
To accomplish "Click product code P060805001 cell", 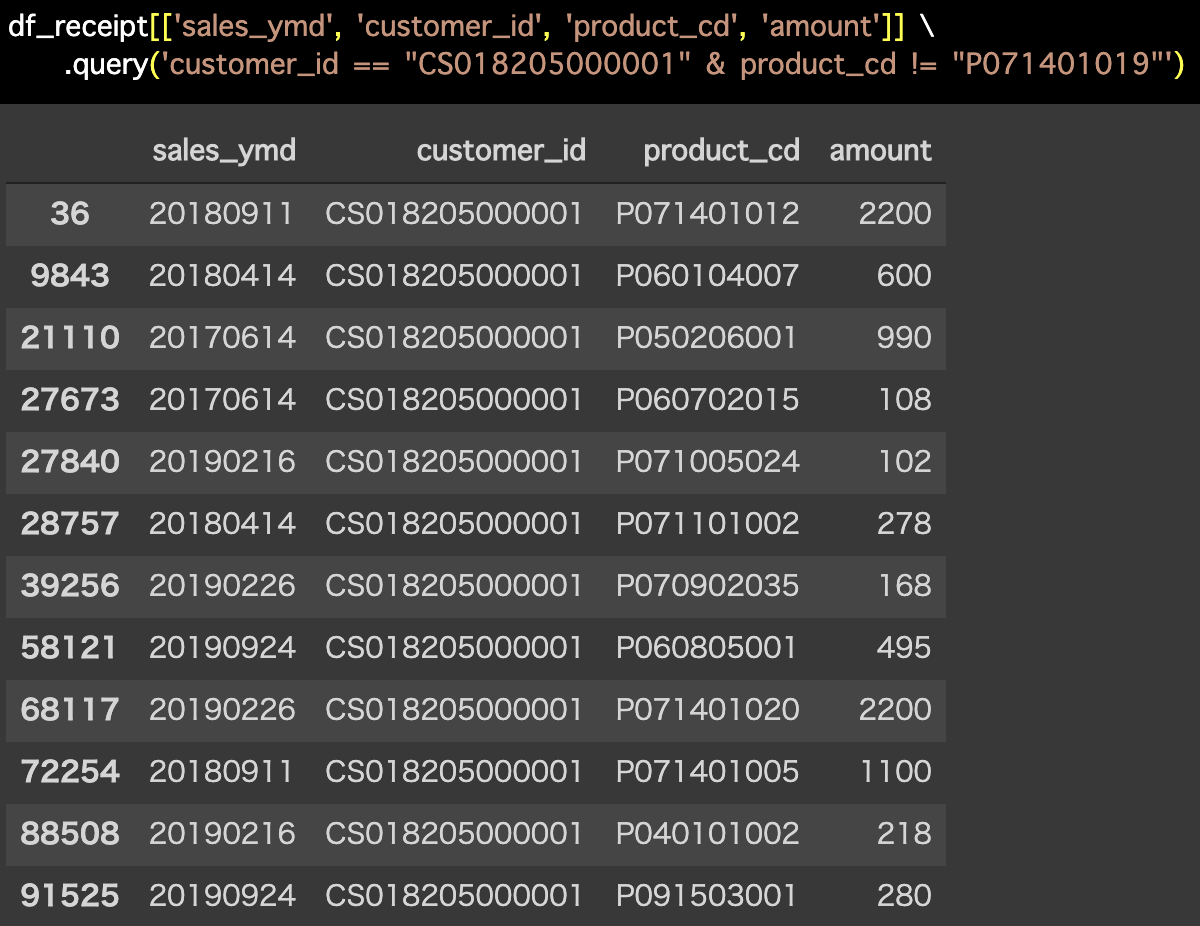I will [x=706, y=647].
